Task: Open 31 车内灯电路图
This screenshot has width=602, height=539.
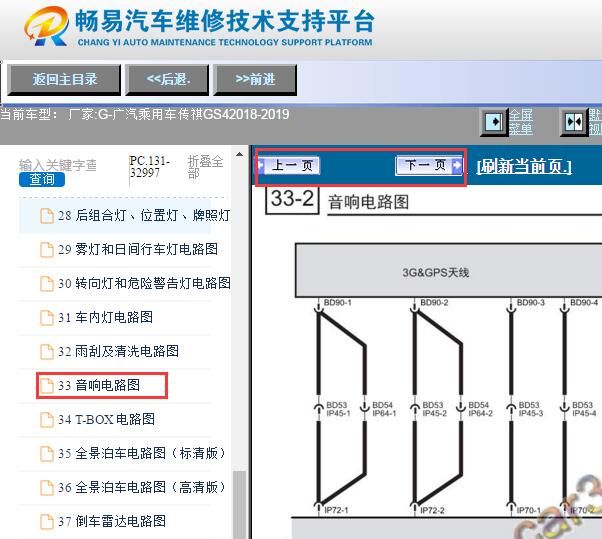Action: point(105,317)
